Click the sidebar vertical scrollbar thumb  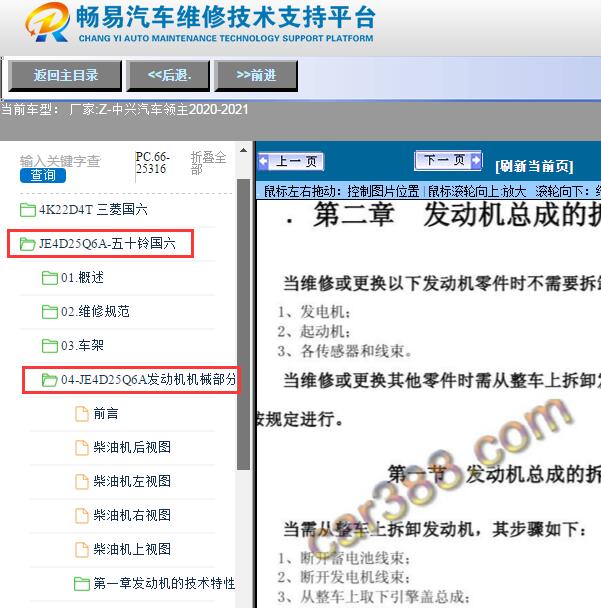[x=243, y=325]
